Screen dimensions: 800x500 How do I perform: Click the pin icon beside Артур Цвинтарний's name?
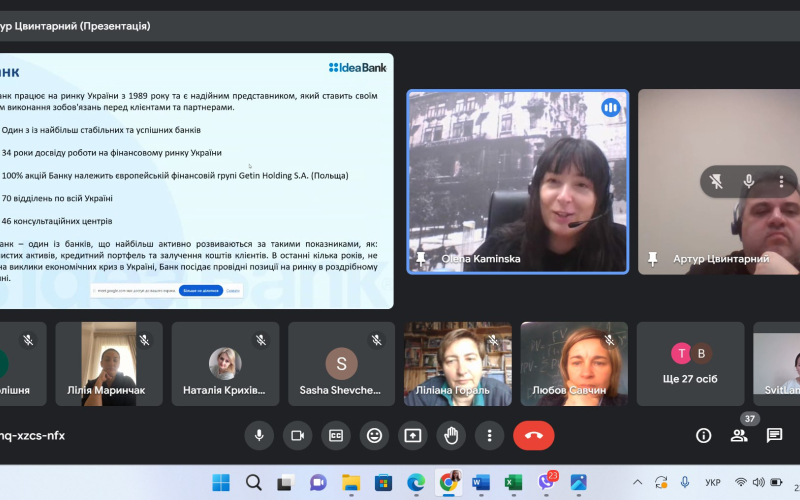click(653, 259)
